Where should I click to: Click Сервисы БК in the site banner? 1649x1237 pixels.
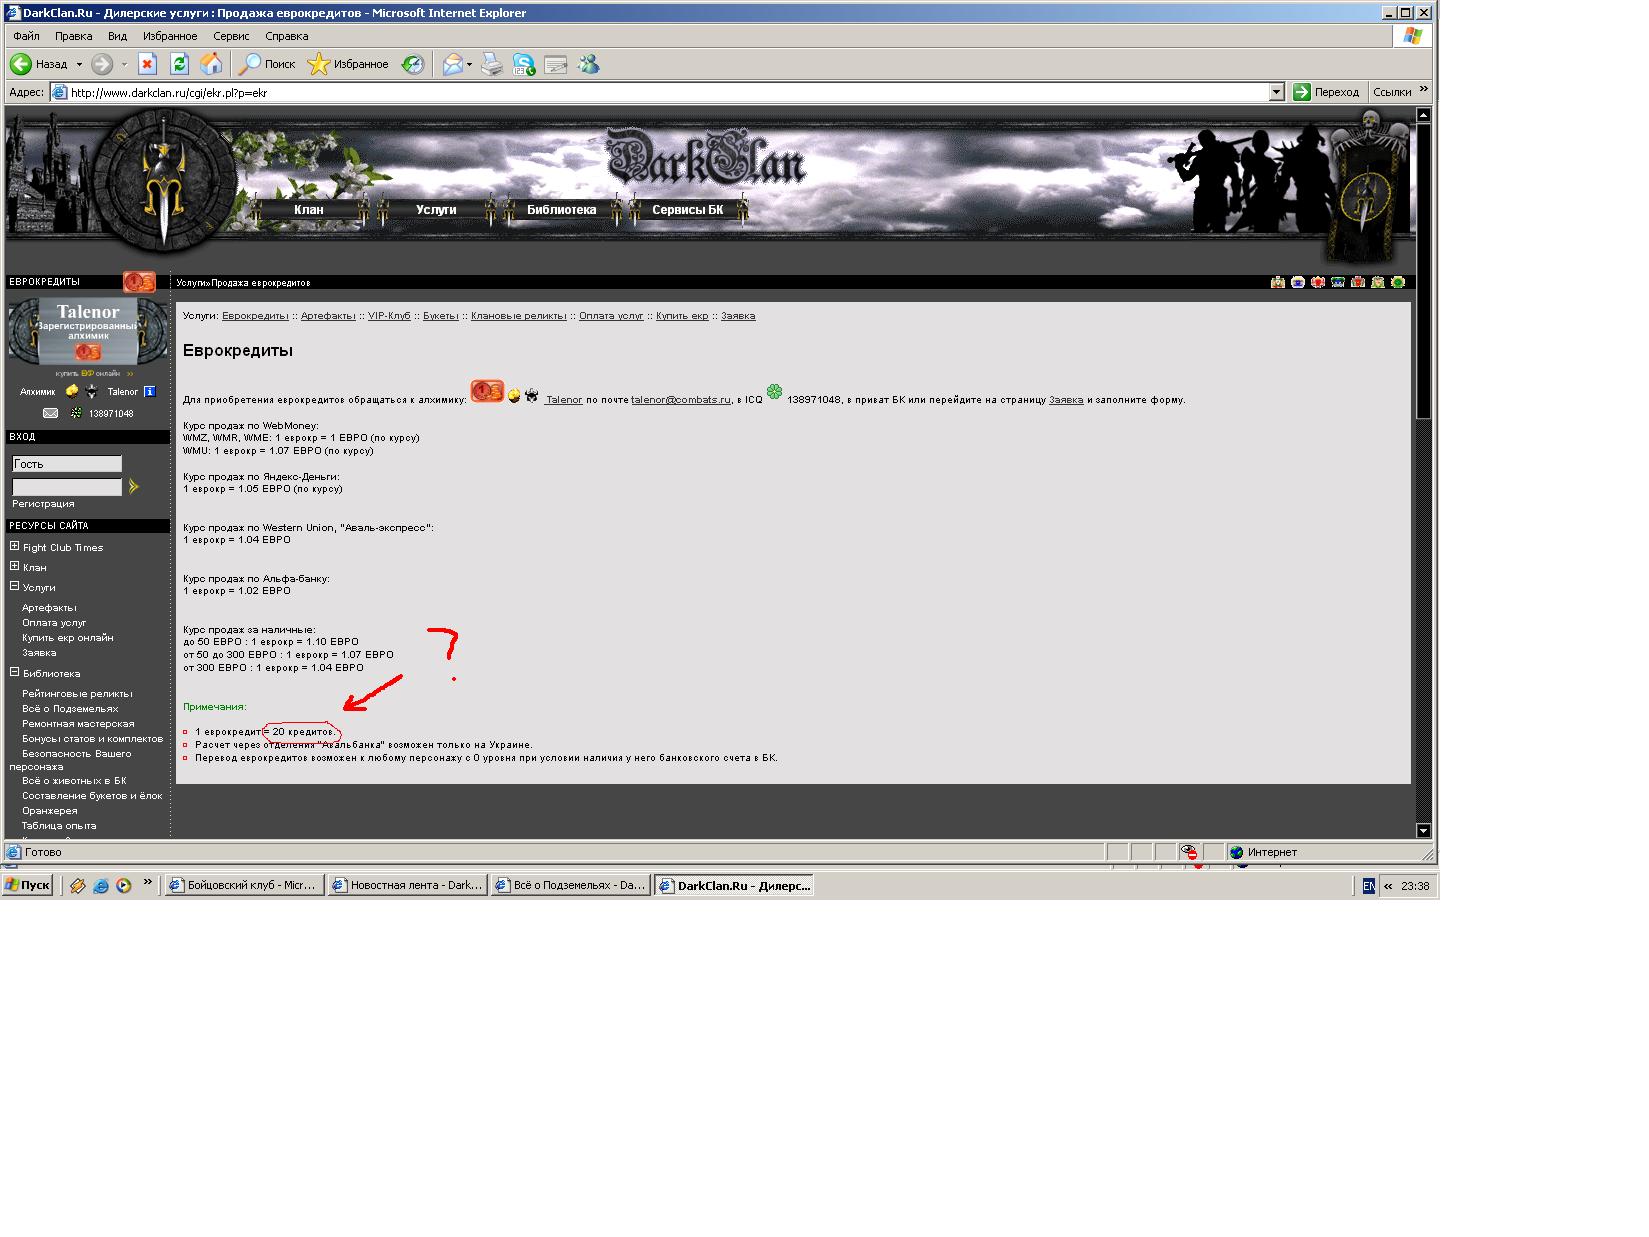687,210
